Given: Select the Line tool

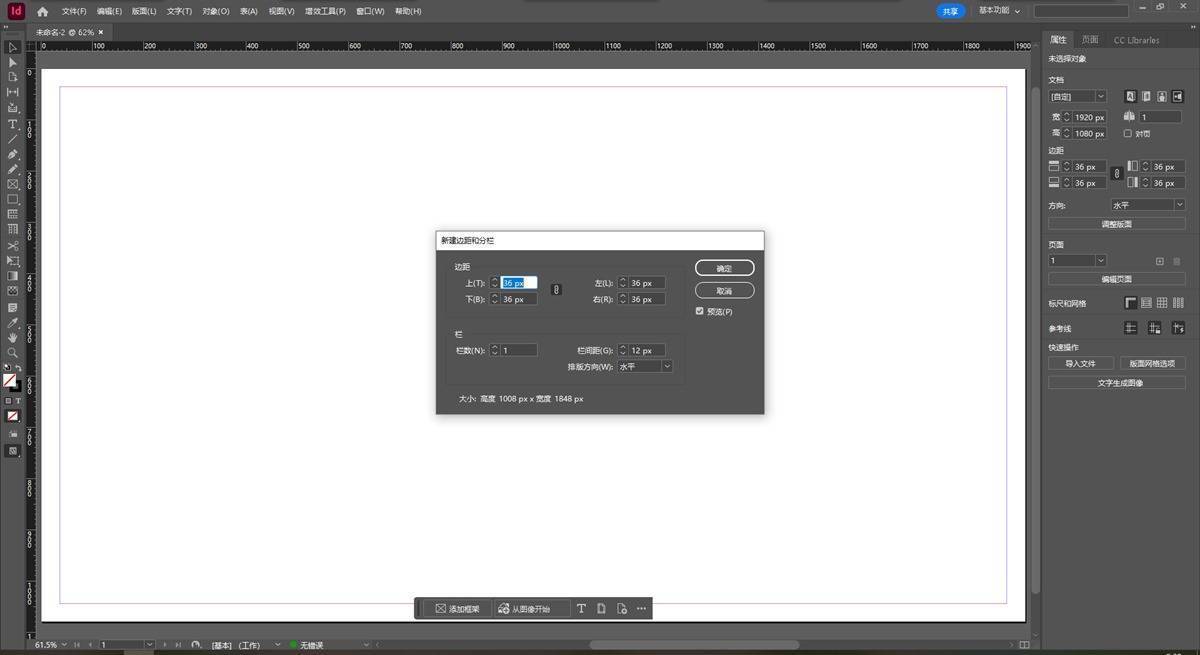Looking at the screenshot, I should 13,139.
